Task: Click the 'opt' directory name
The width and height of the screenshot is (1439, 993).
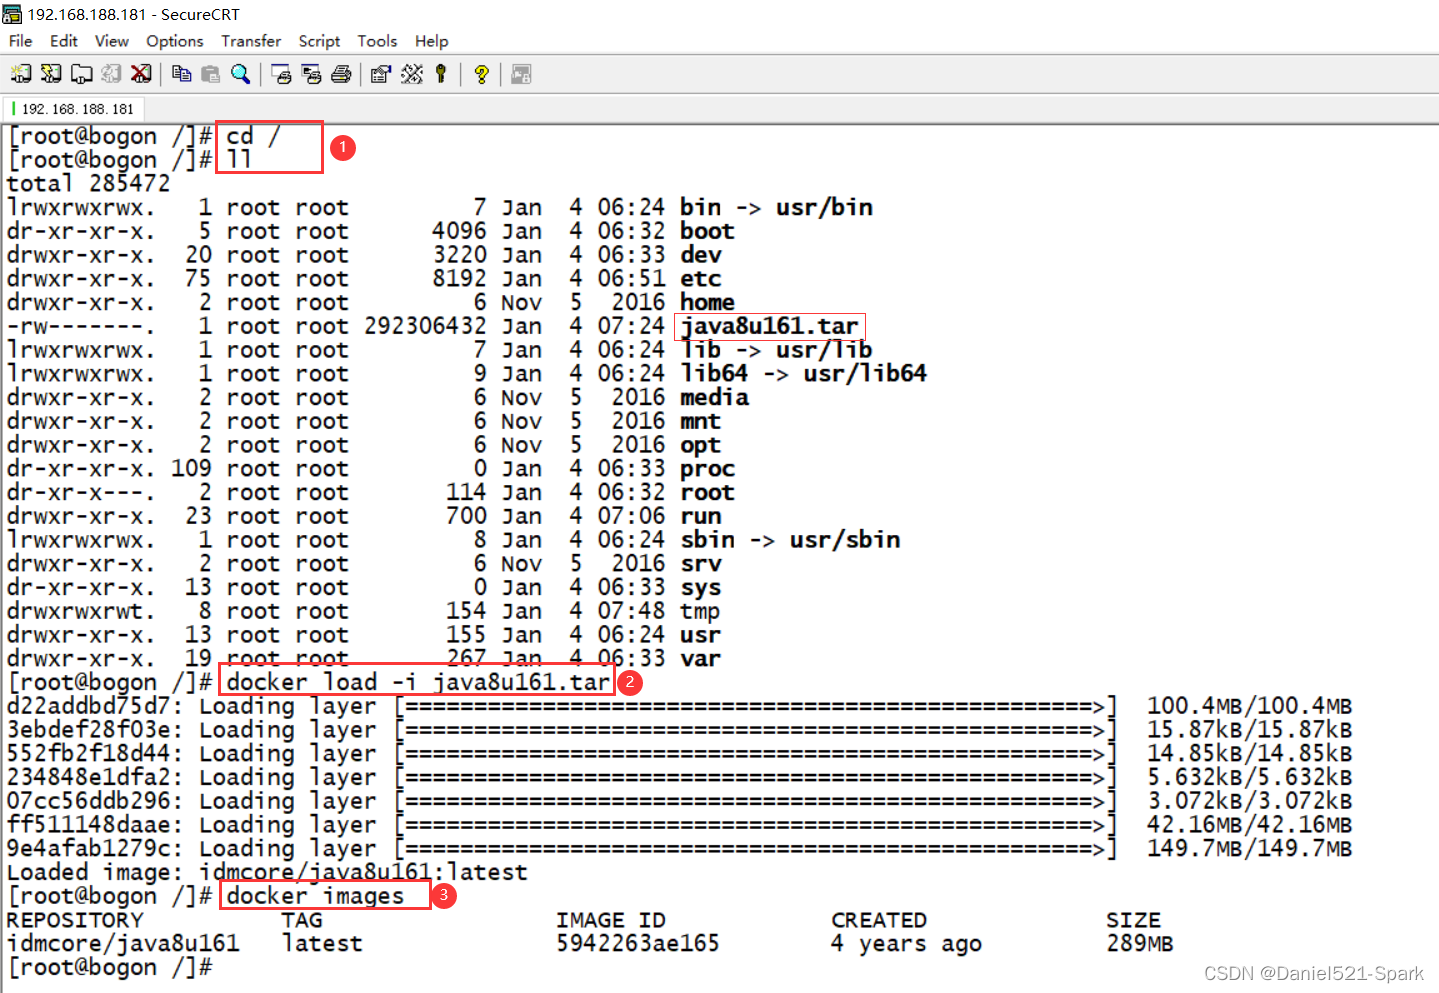Action: pyautogui.click(x=701, y=446)
